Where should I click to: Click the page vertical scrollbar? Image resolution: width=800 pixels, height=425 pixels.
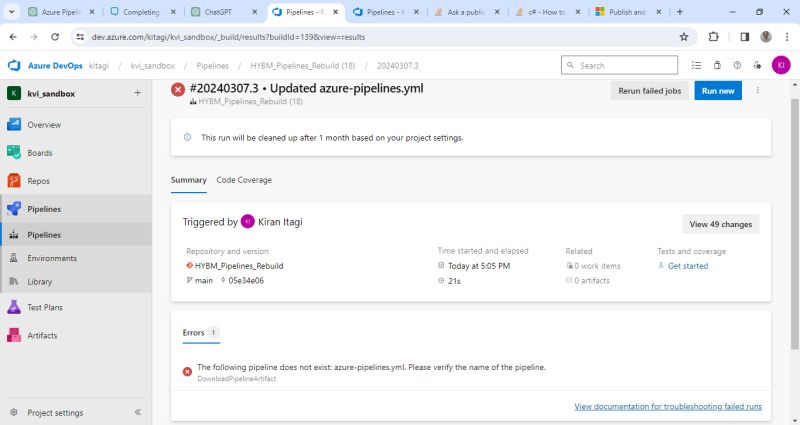click(x=795, y=224)
